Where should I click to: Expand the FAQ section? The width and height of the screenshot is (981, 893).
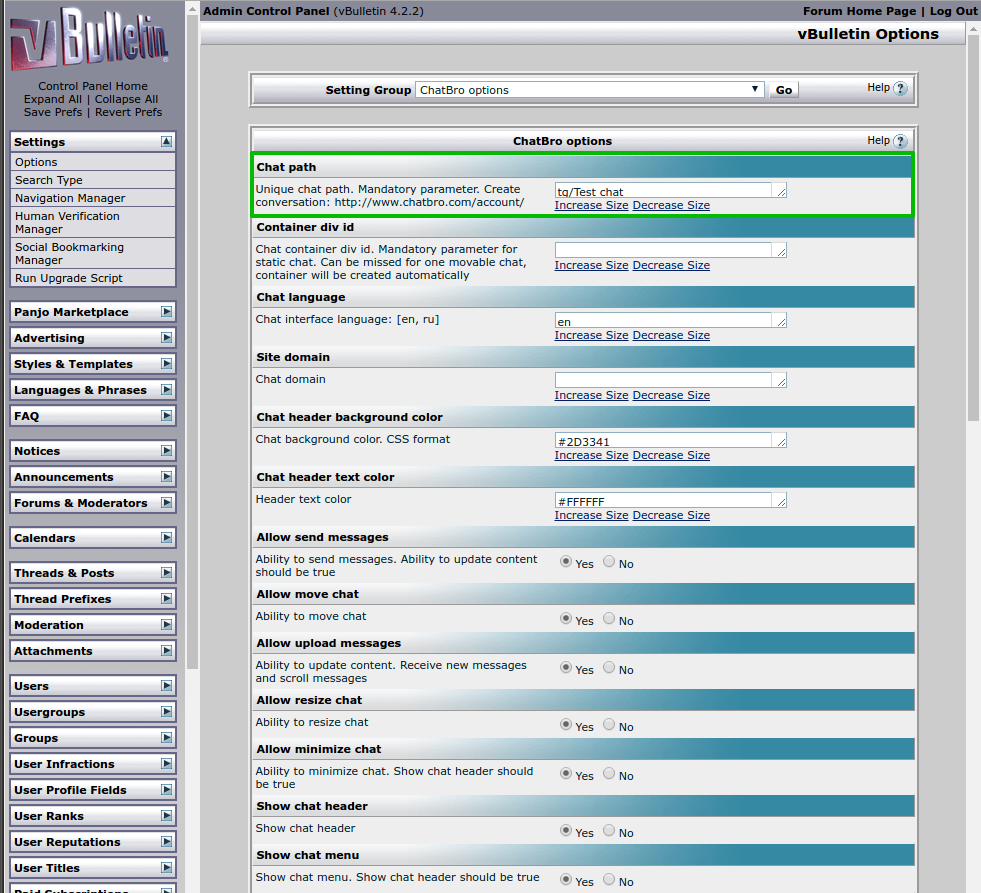point(166,416)
